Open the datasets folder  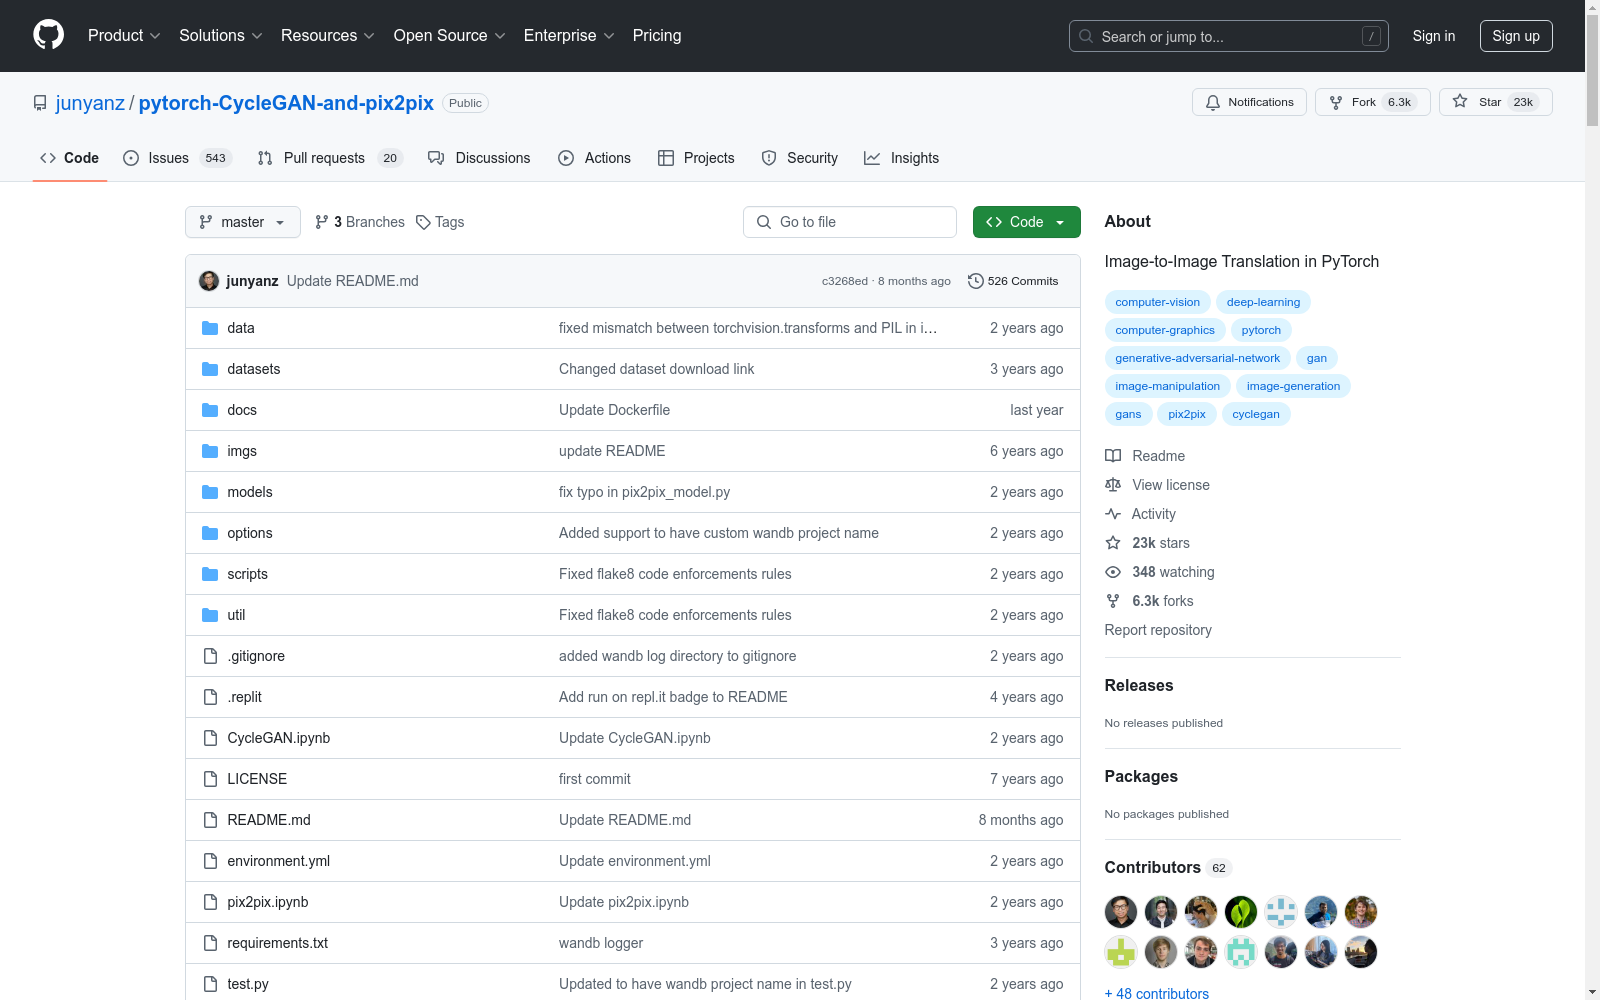[254, 369]
